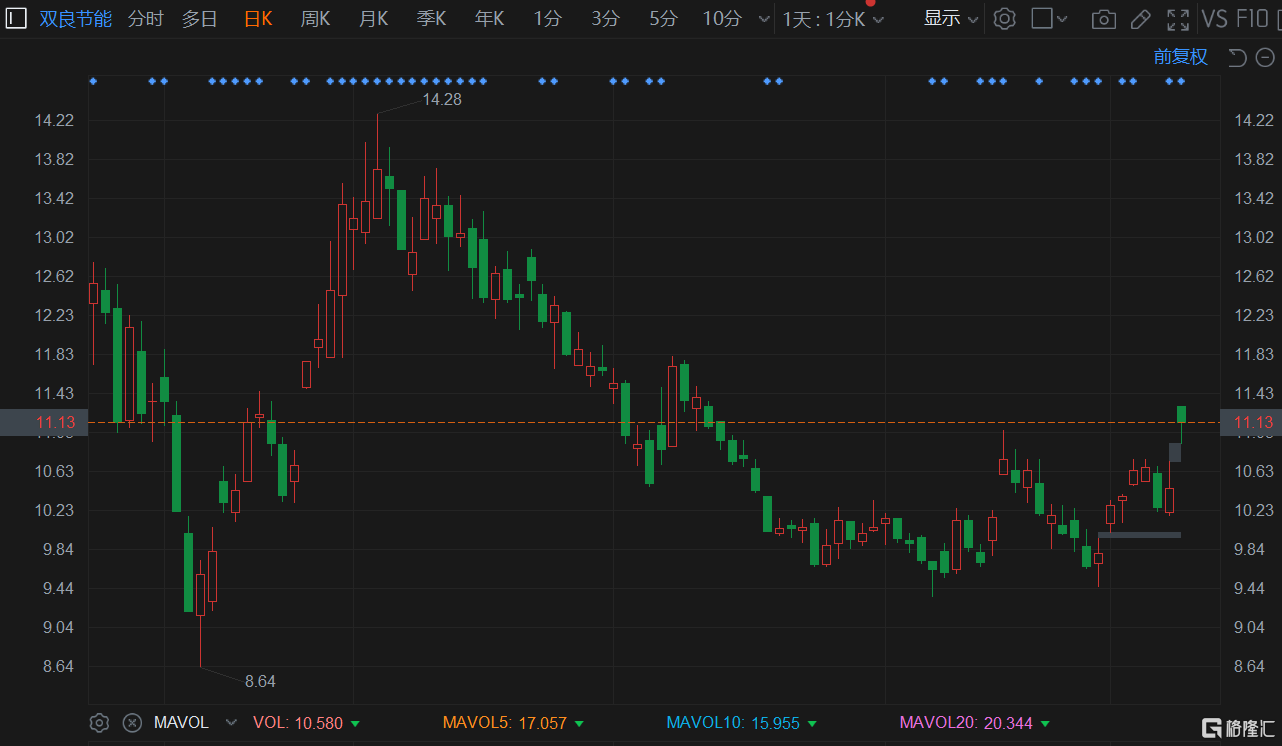The height and width of the screenshot is (746, 1282).
Task: Click the MAVOL10 label
Action: [705, 722]
